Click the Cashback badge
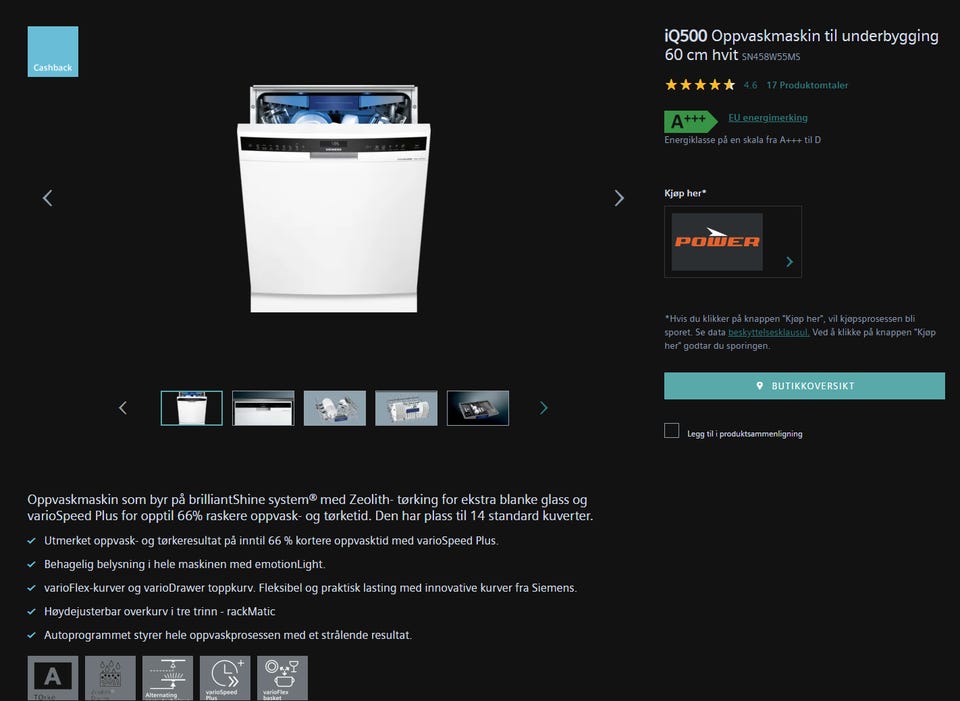 [x=53, y=51]
